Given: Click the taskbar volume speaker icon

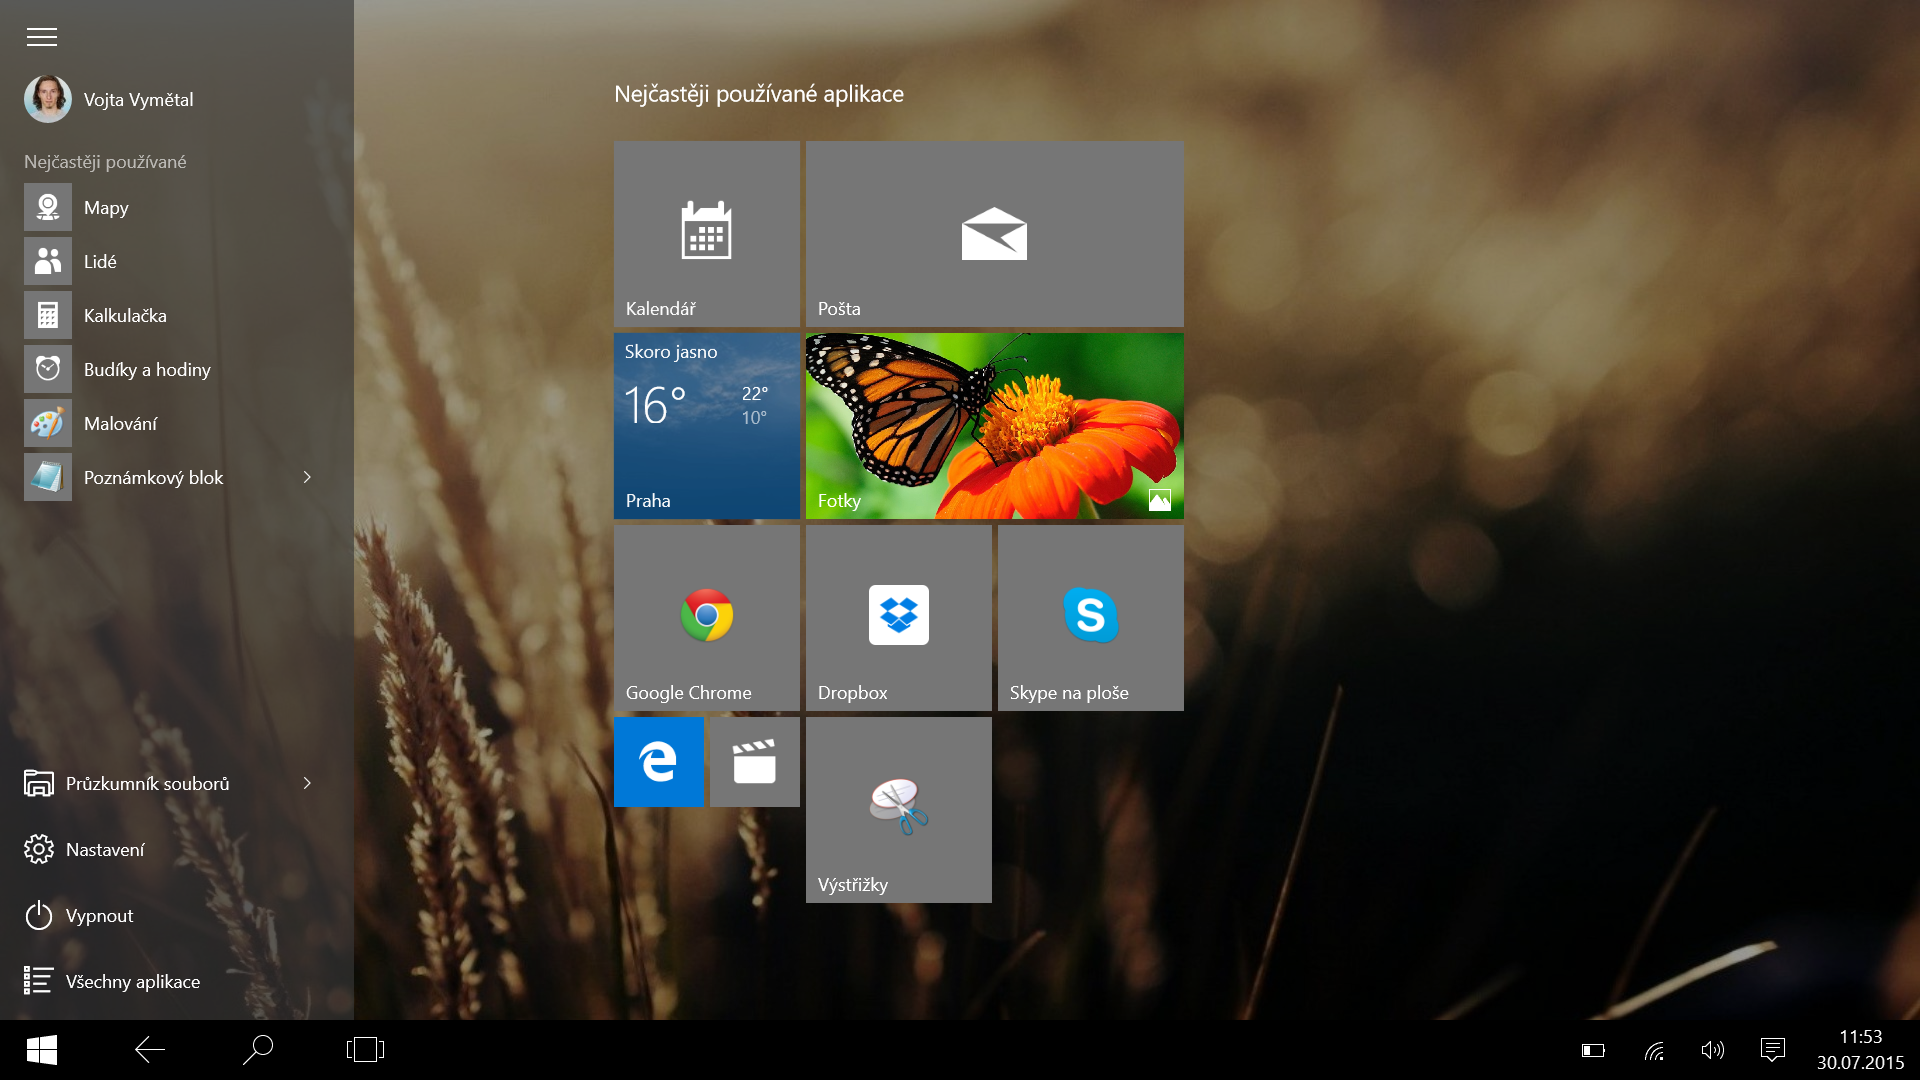Looking at the screenshot, I should (1712, 1050).
